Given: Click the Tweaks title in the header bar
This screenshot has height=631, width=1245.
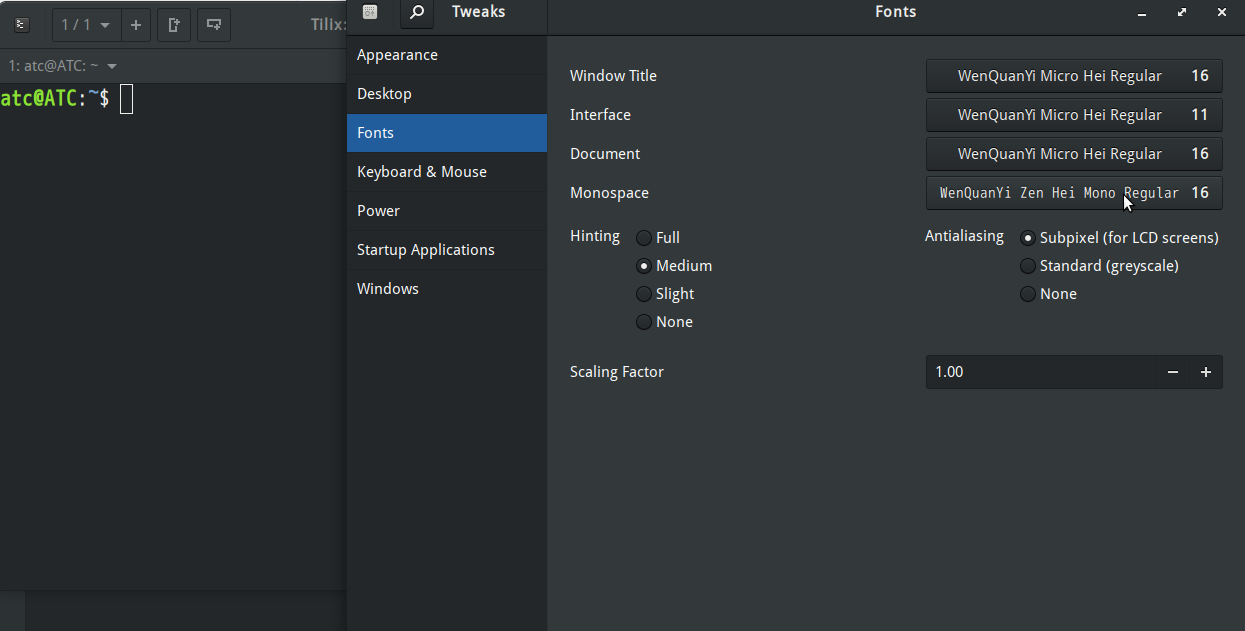Looking at the screenshot, I should [478, 12].
